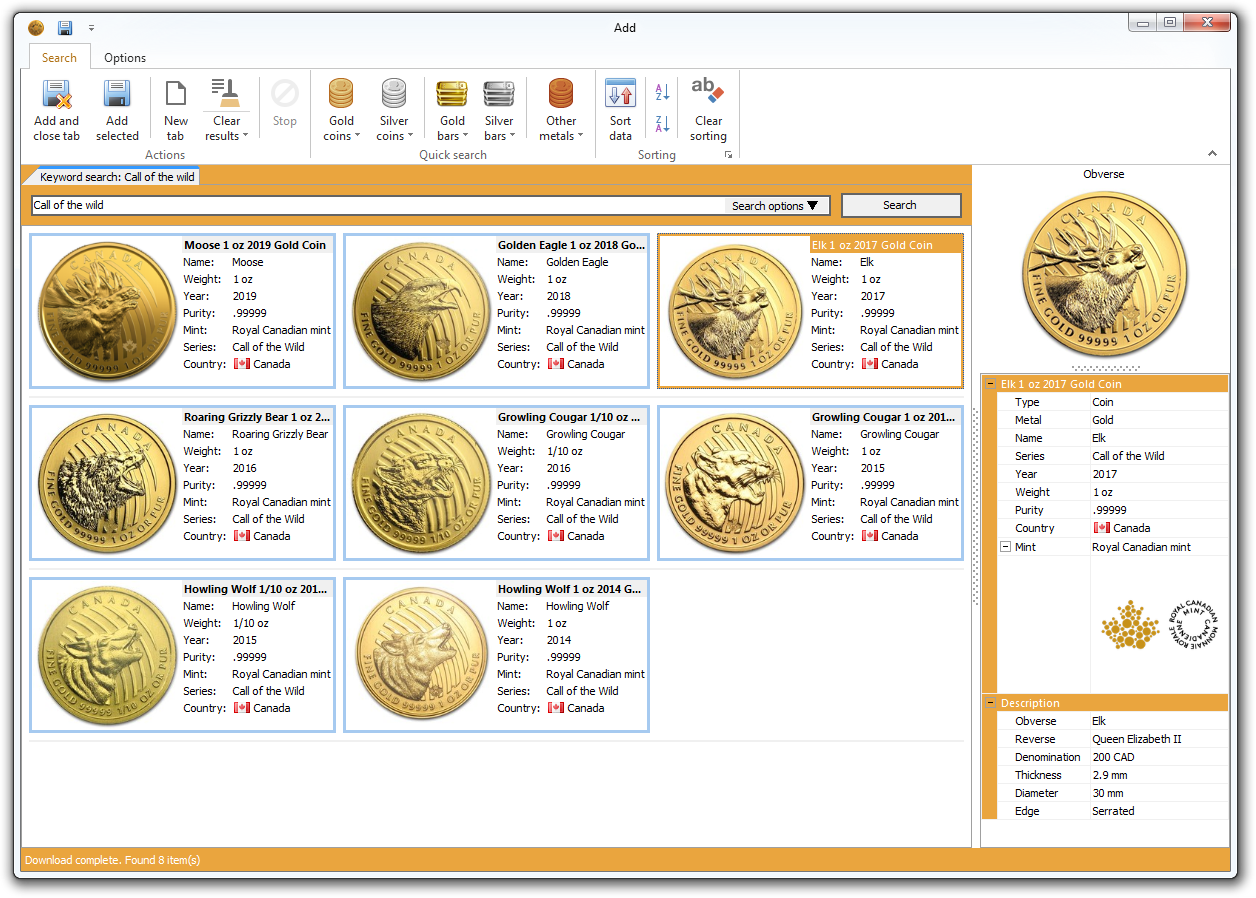
Task: Expand the Search options dropdown
Action: click(x=778, y=206)
